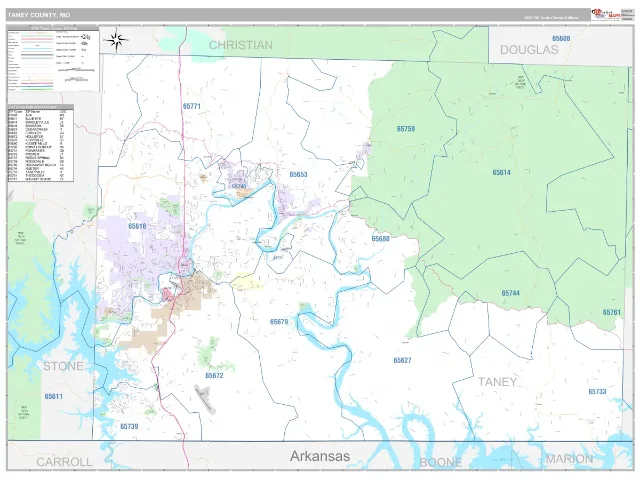Image resolution: width=640 pixels, height=480 pixels.
Task: Click the Arkansas state label
Action: (x=320, y=456)
